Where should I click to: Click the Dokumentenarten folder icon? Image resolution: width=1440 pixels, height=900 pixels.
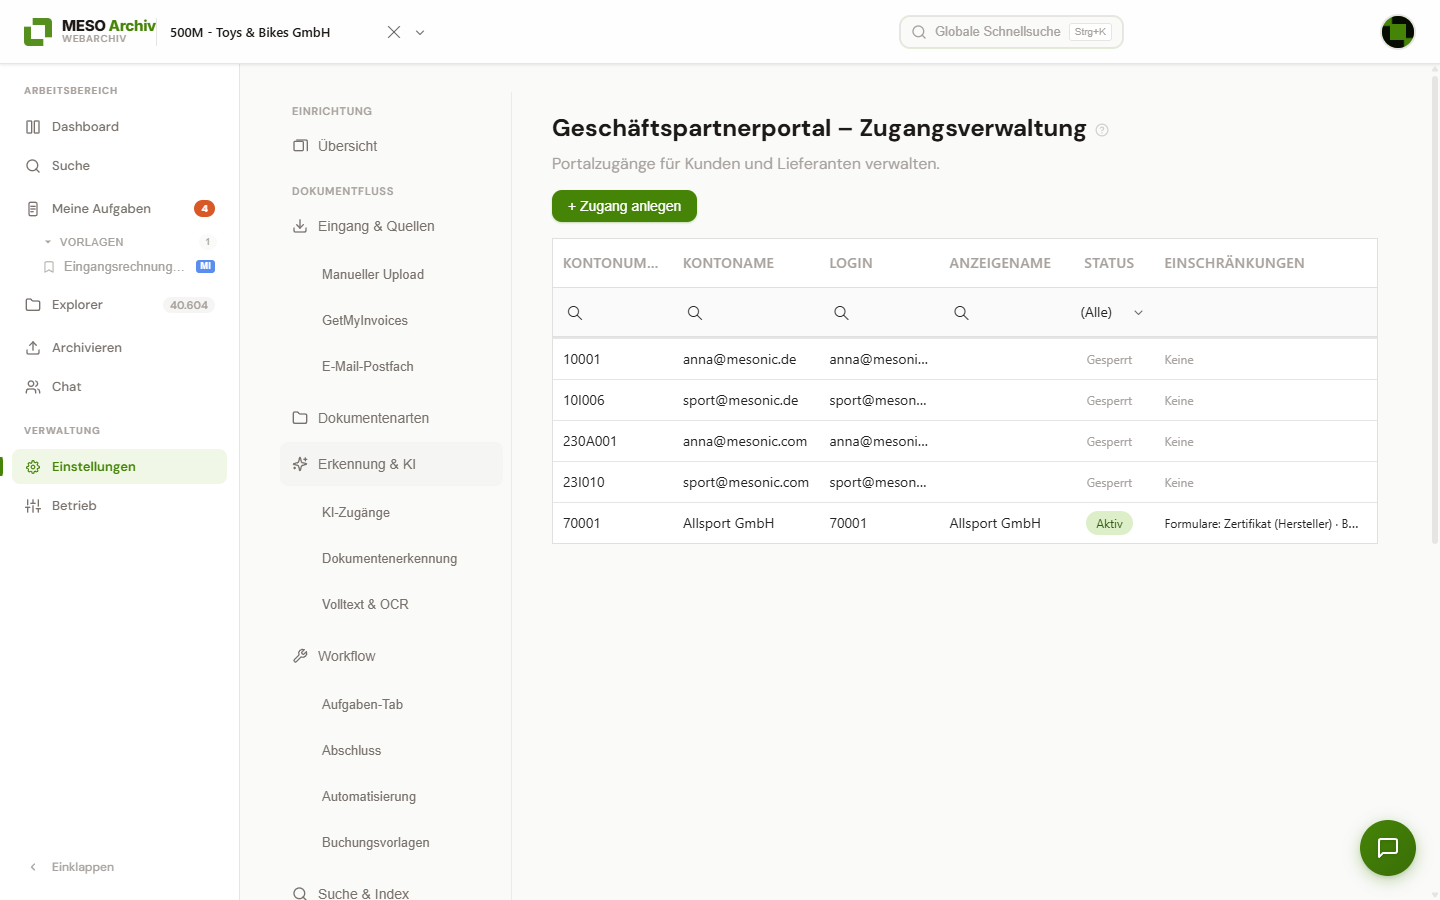(x=300, y=418)
